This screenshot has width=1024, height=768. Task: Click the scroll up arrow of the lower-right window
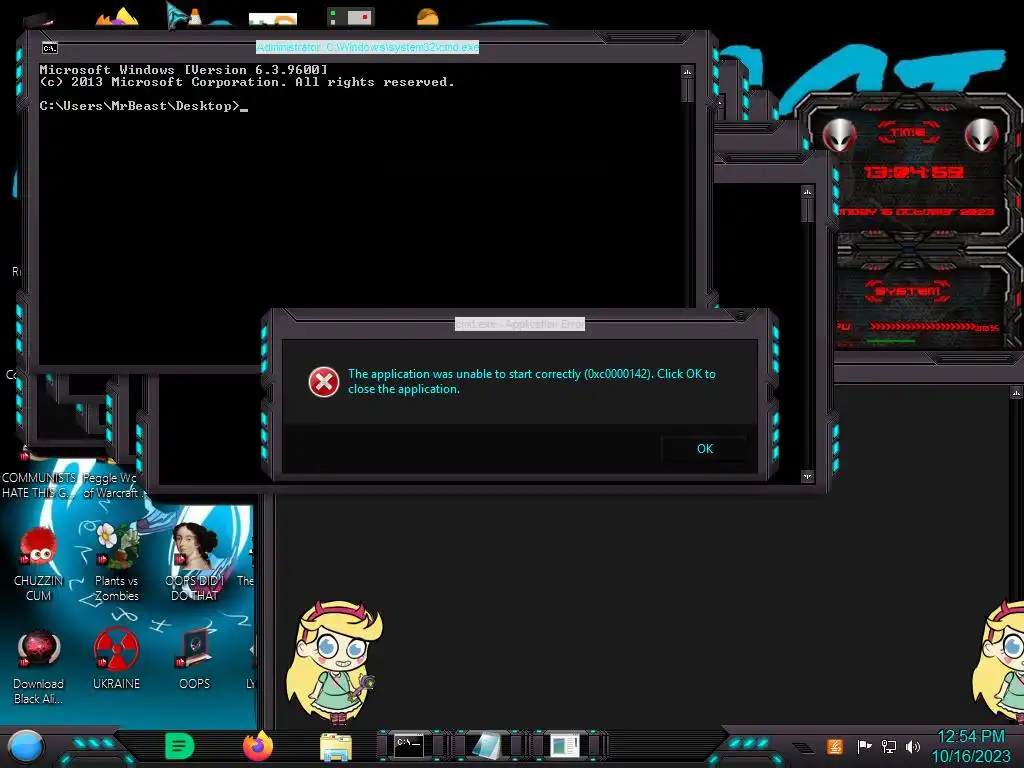click(1016, 392)
